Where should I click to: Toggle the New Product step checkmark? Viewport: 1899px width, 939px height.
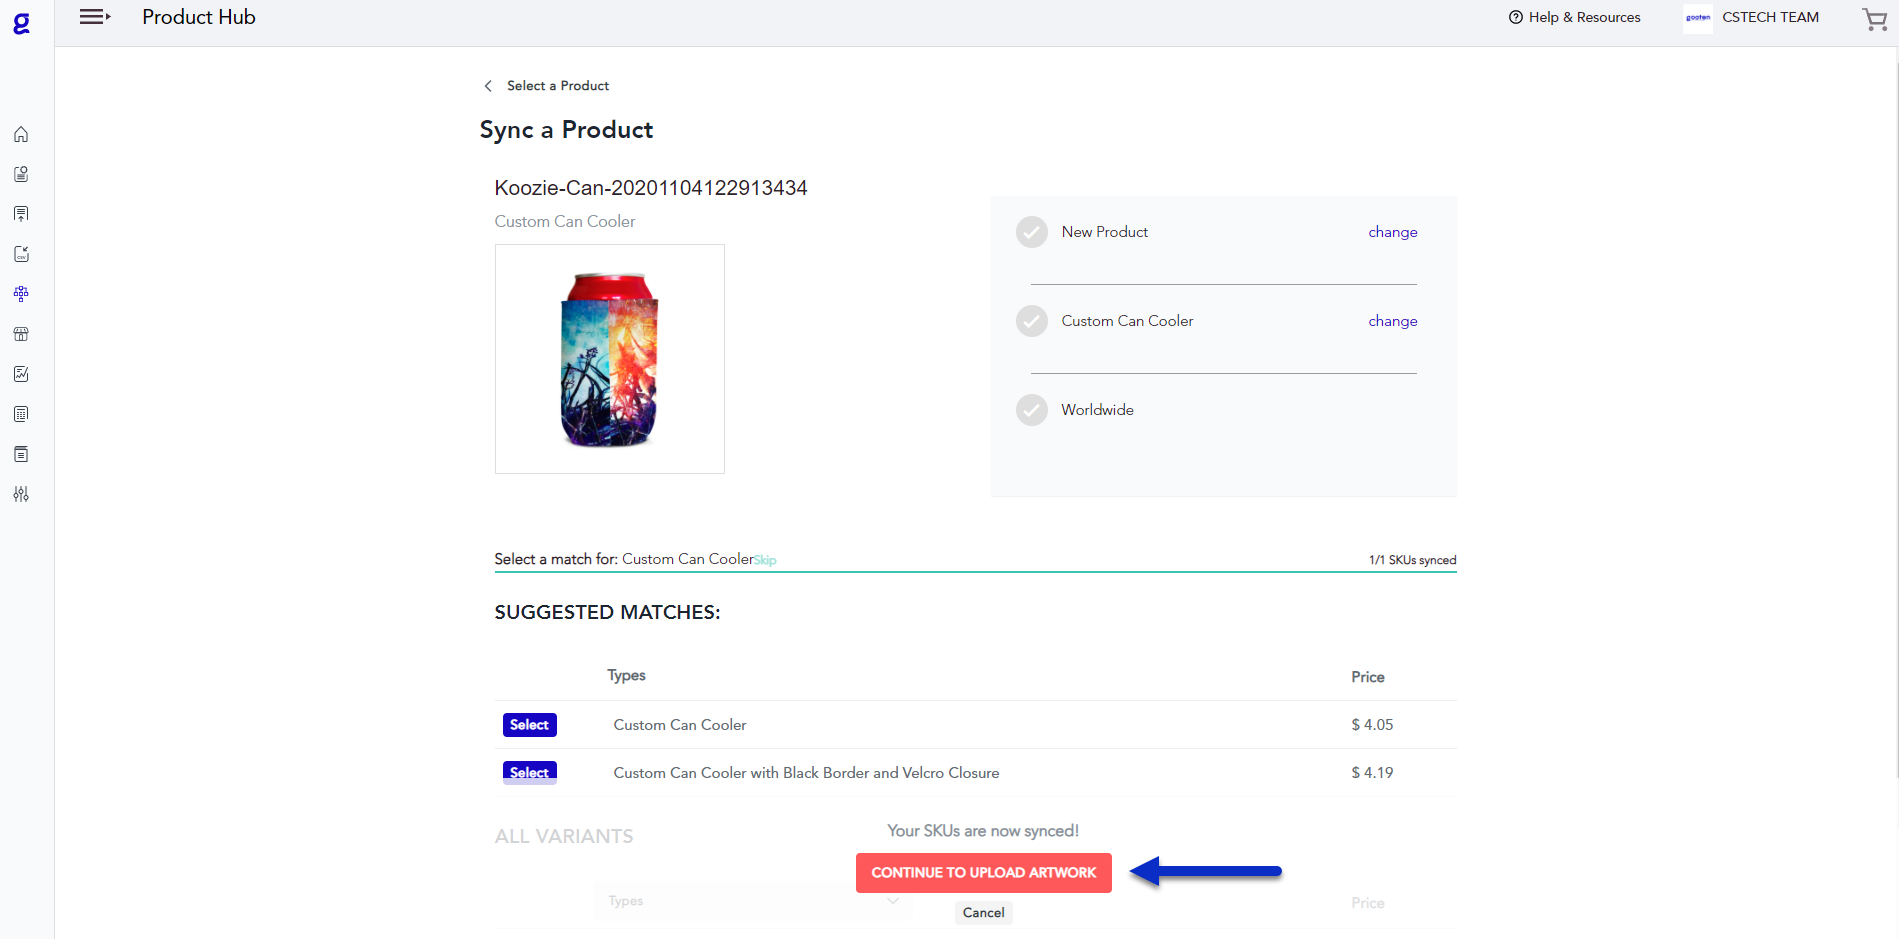1032,232
